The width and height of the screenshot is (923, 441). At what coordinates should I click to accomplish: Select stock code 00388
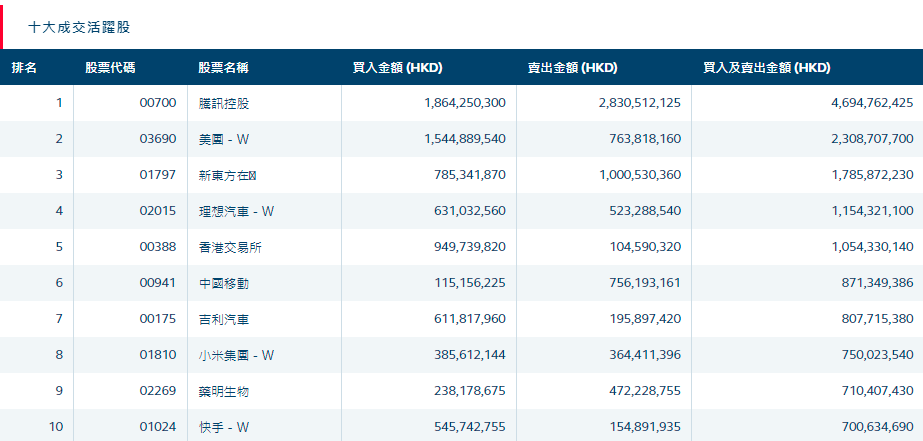tap(158, 247)
